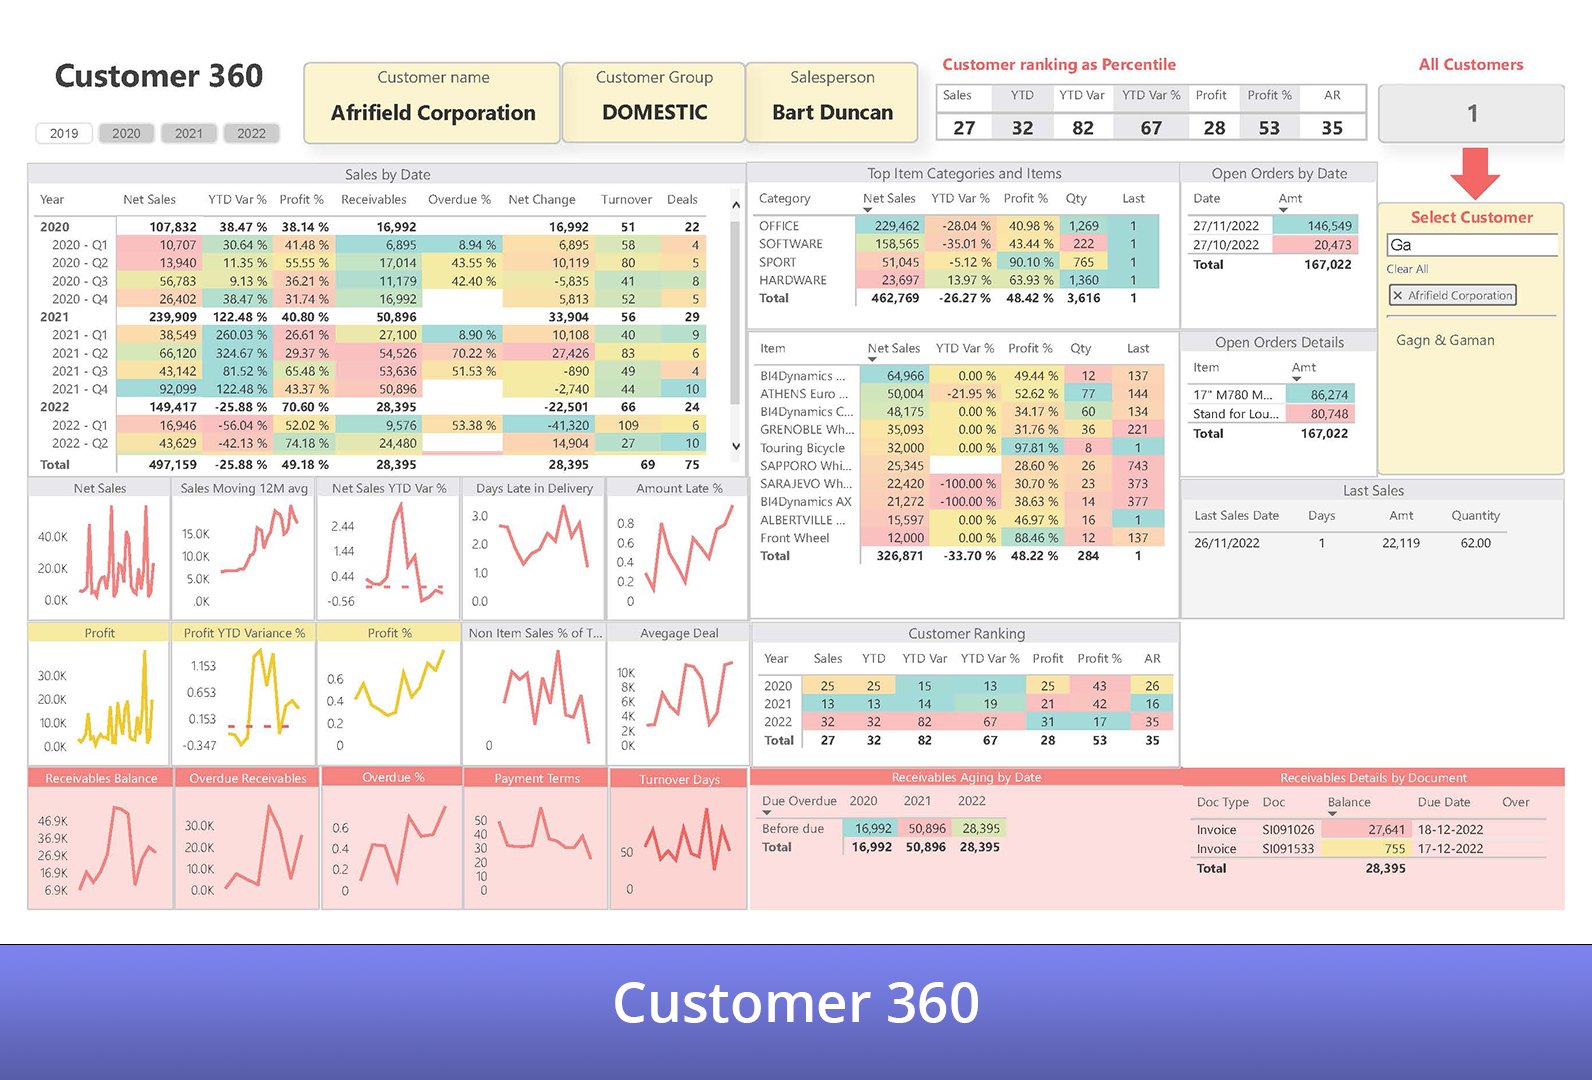Toggle the 2022 year filter
Viewport: 1592px width, 1080px height.
click(x=251, y=133)
